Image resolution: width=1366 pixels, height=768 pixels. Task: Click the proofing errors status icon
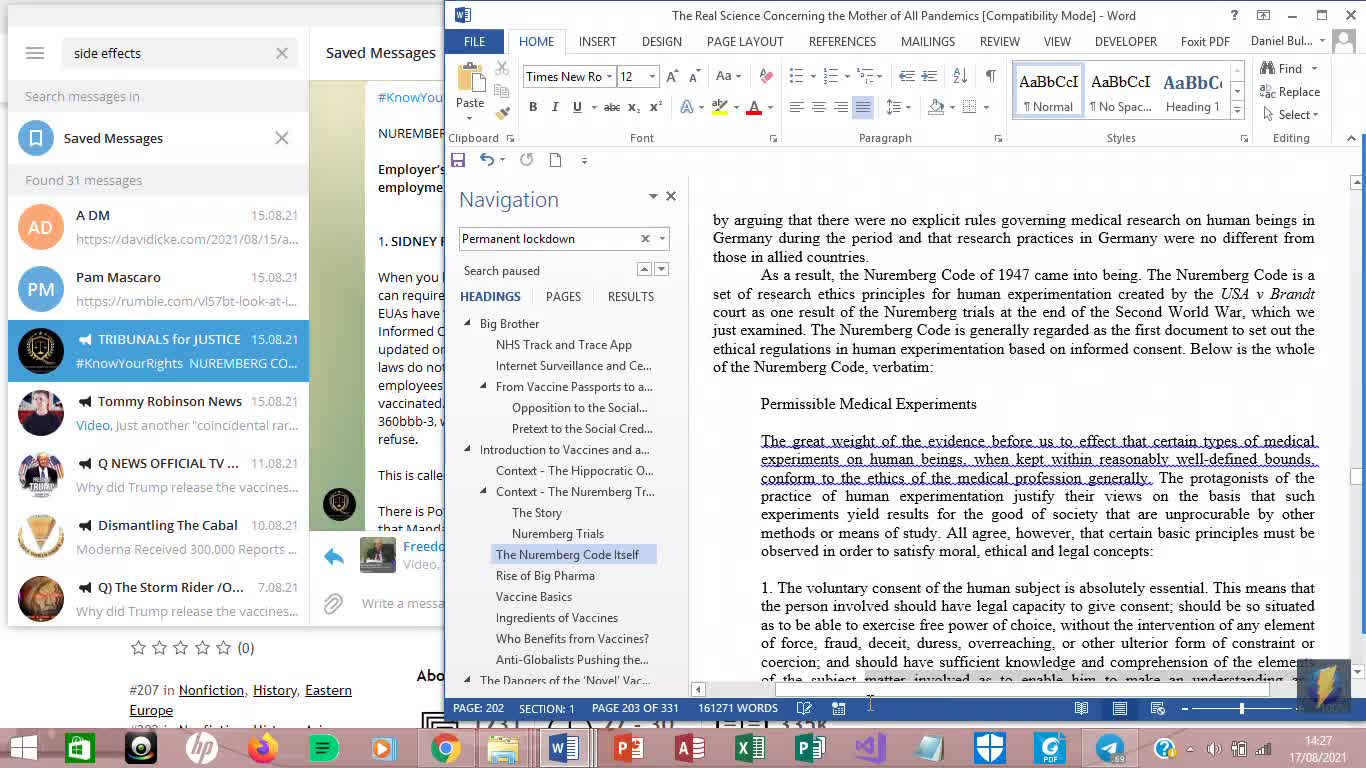pos(804,708)
